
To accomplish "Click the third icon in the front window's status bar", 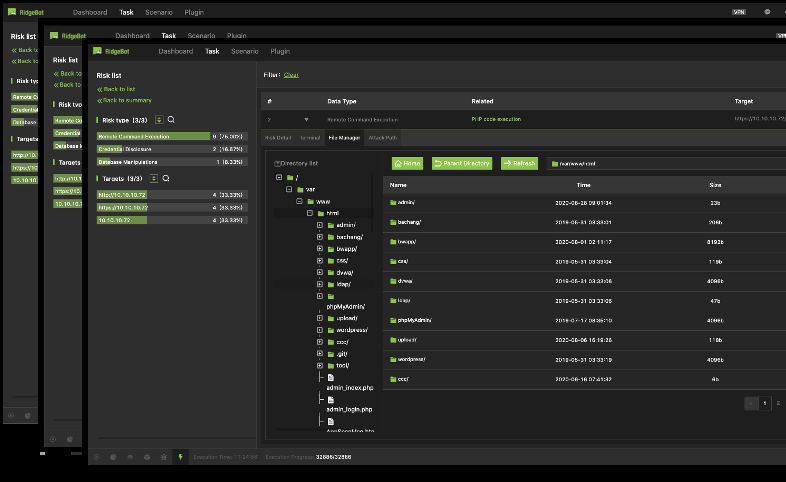I will [x=130, y=457].
